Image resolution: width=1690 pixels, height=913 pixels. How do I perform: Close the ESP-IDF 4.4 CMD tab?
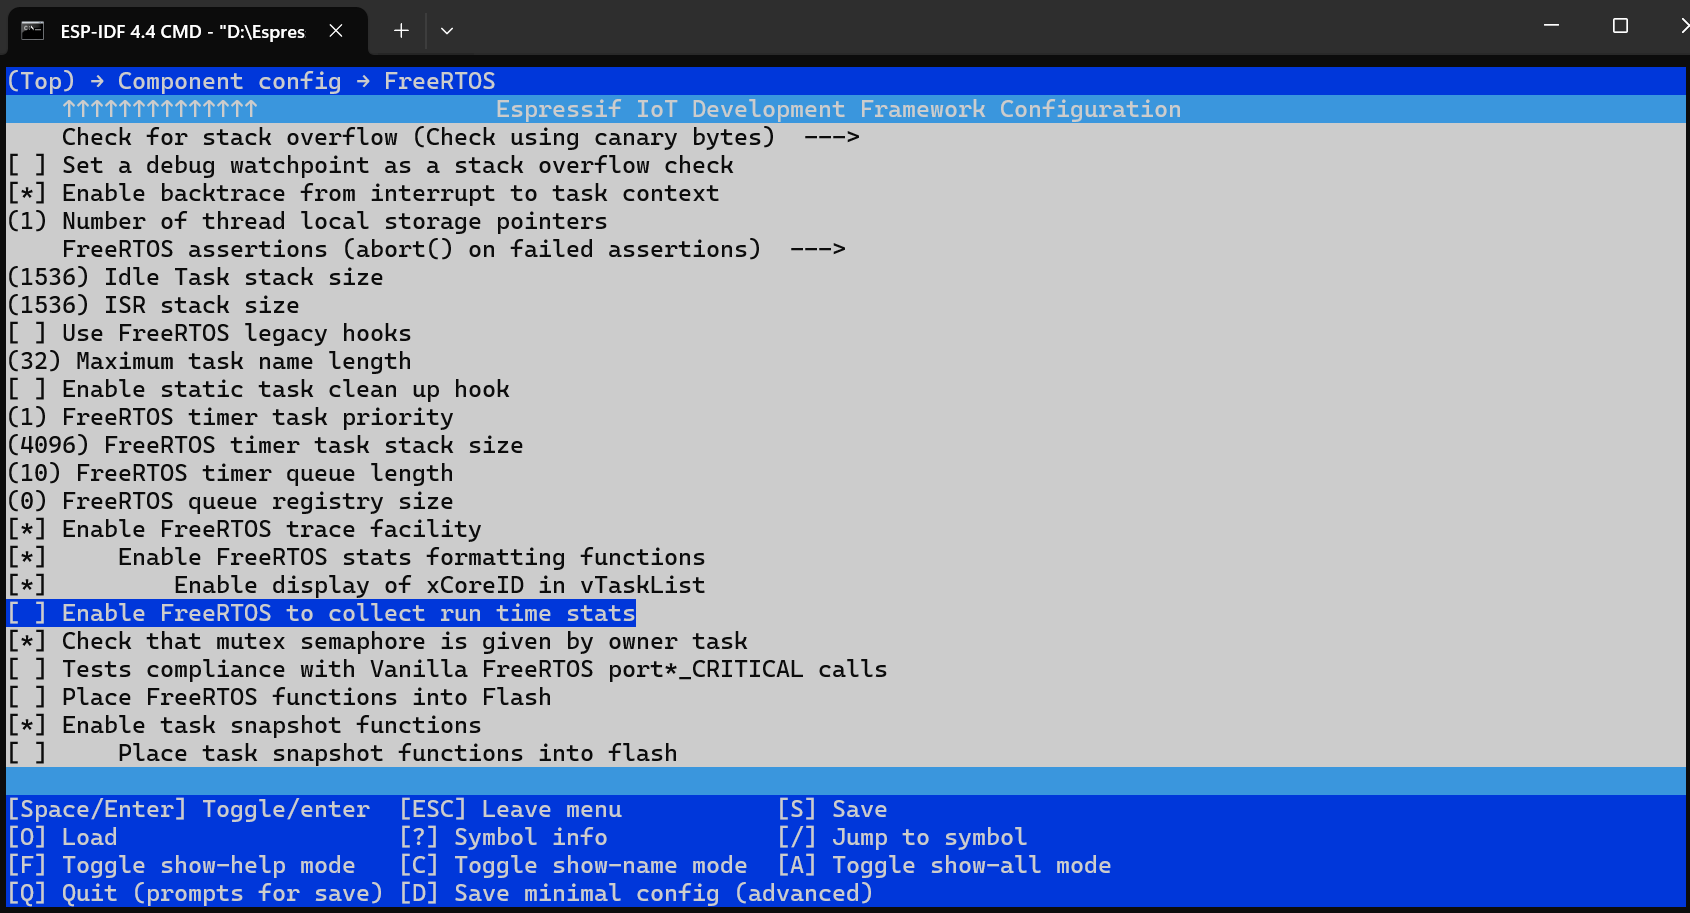(x=336, y=31)
